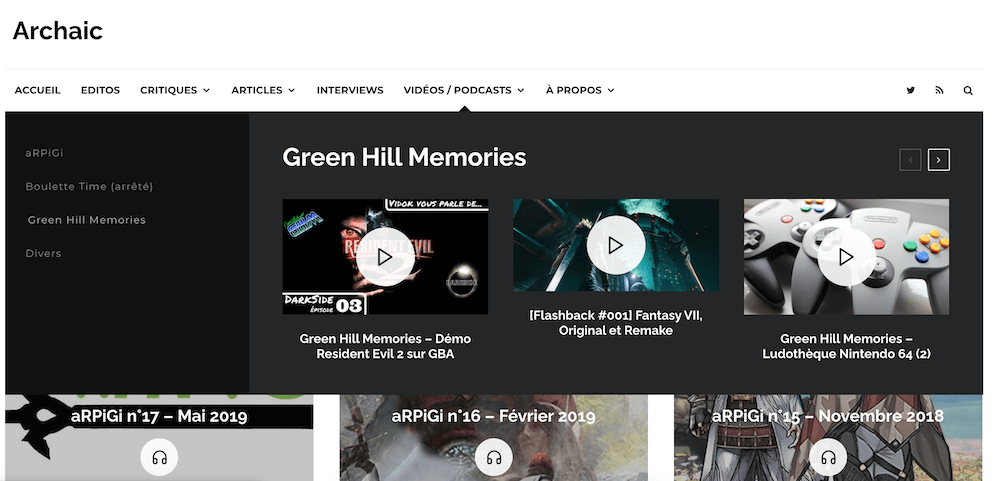Open the Divers submenu category
This screenshot has width=1000, height=481.
(x=43, y=253)
